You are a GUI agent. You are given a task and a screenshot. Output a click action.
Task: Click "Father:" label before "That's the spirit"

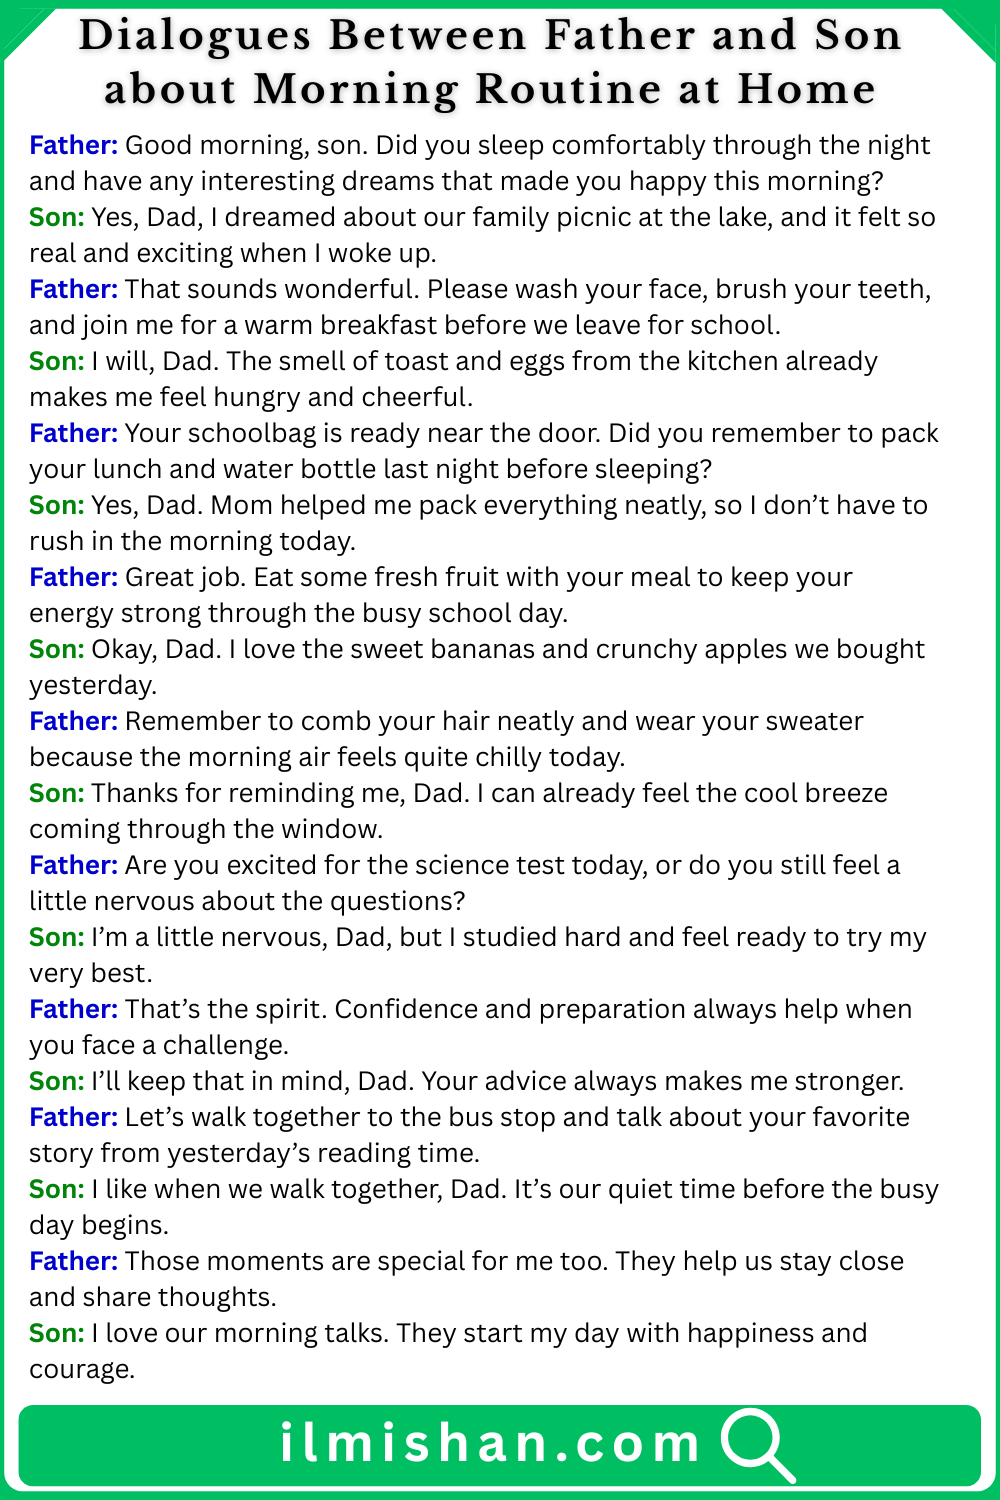pos(74,1010)
